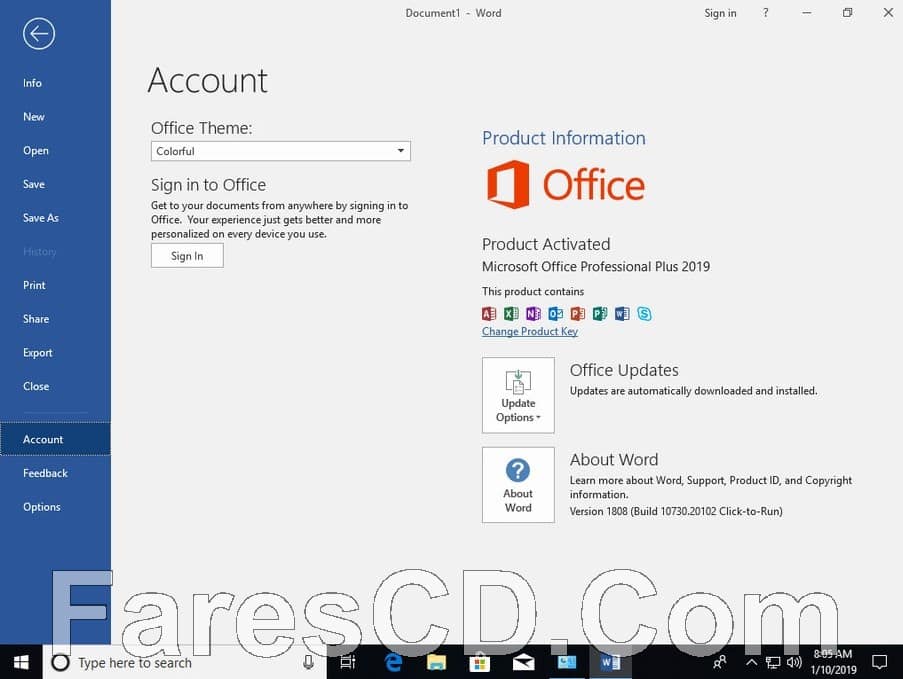Screen dimensions: 903x679
Task: Click the volume speaker icon
Action: click(794, 662)
